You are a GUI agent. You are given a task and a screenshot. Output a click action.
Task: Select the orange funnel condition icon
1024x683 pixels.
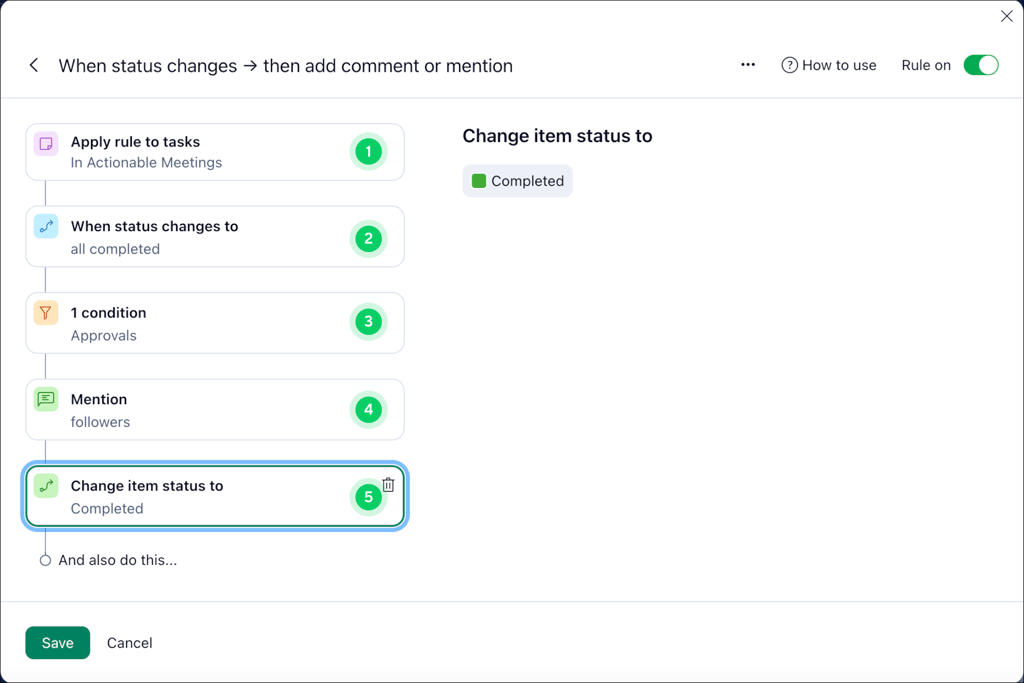point(45,312)
